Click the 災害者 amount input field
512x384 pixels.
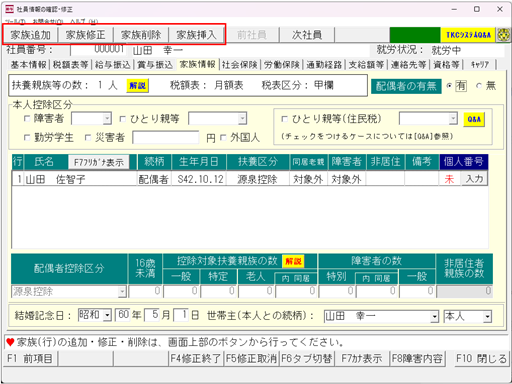point(166,137)
